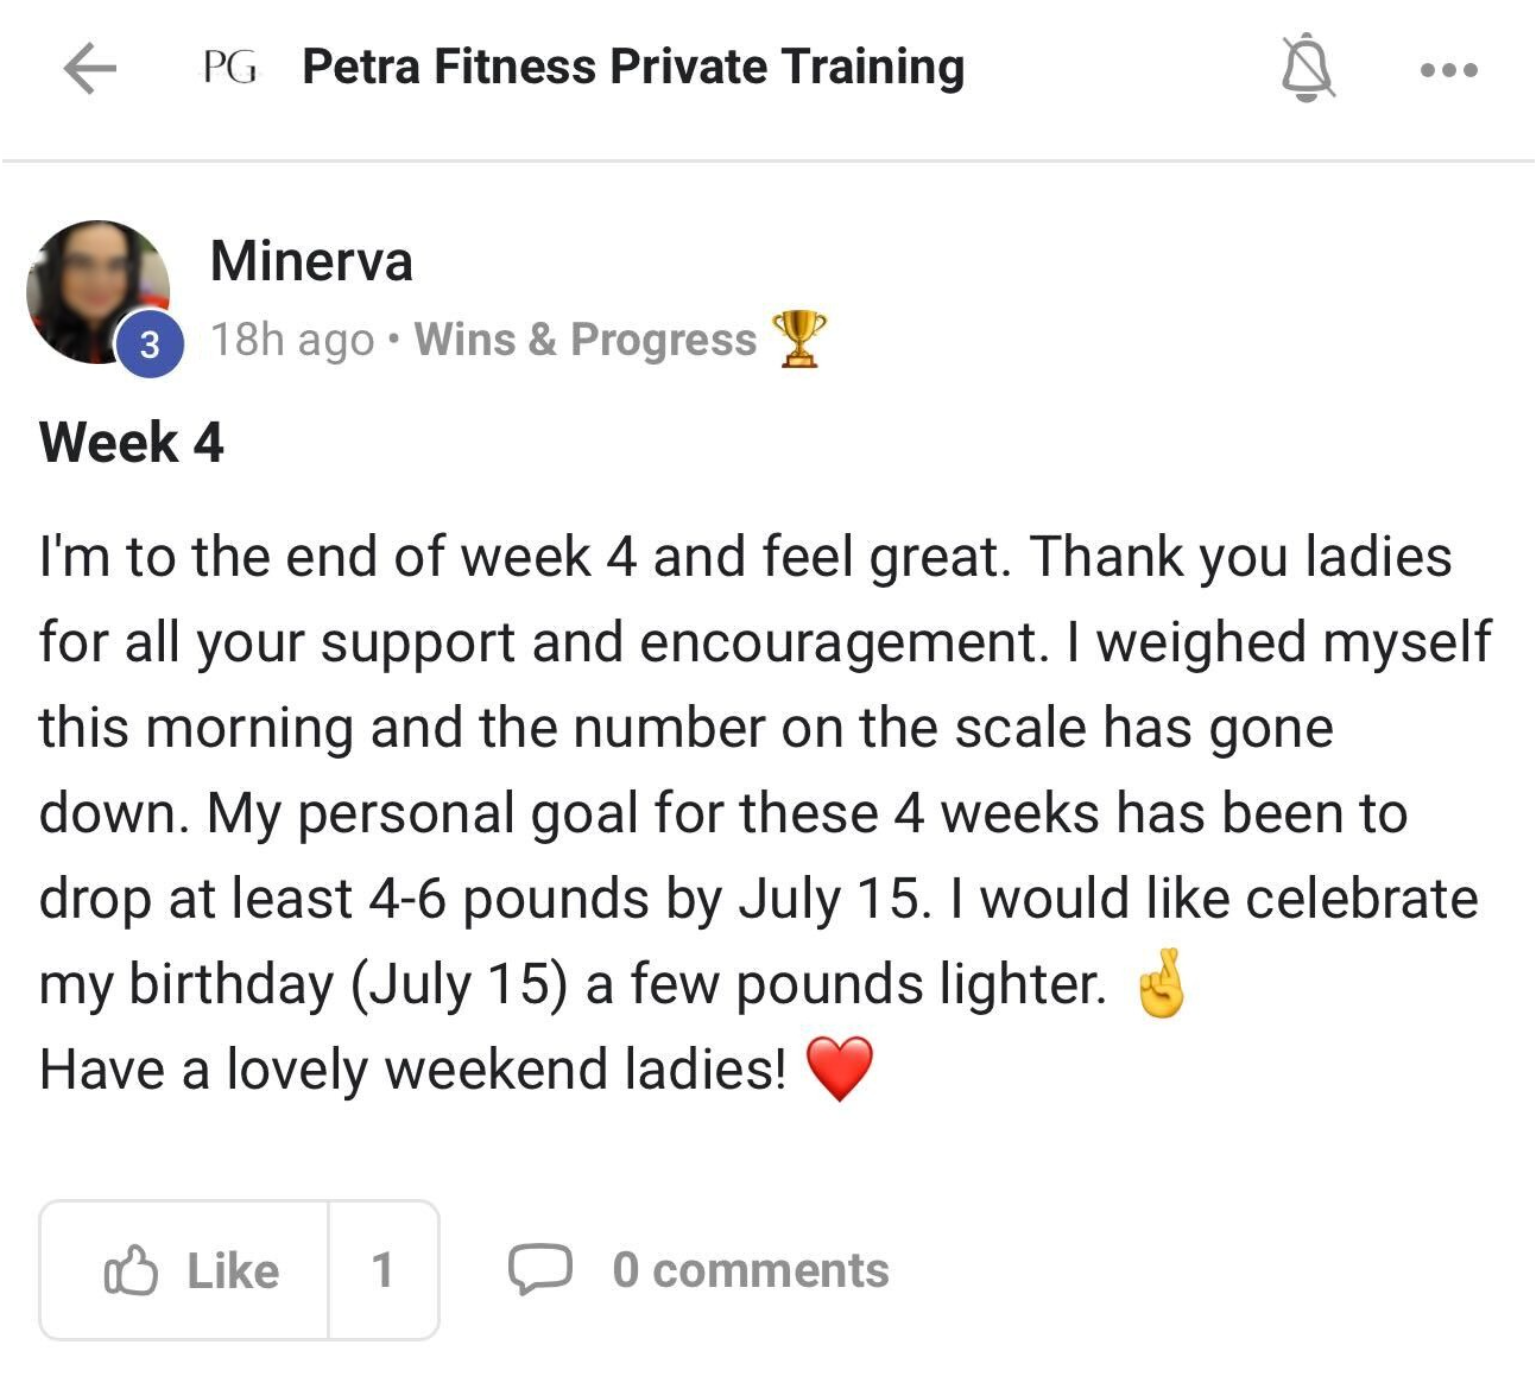Open the Wins & Progress category
1538x1398 pixels.
click(x=585, y=340)
